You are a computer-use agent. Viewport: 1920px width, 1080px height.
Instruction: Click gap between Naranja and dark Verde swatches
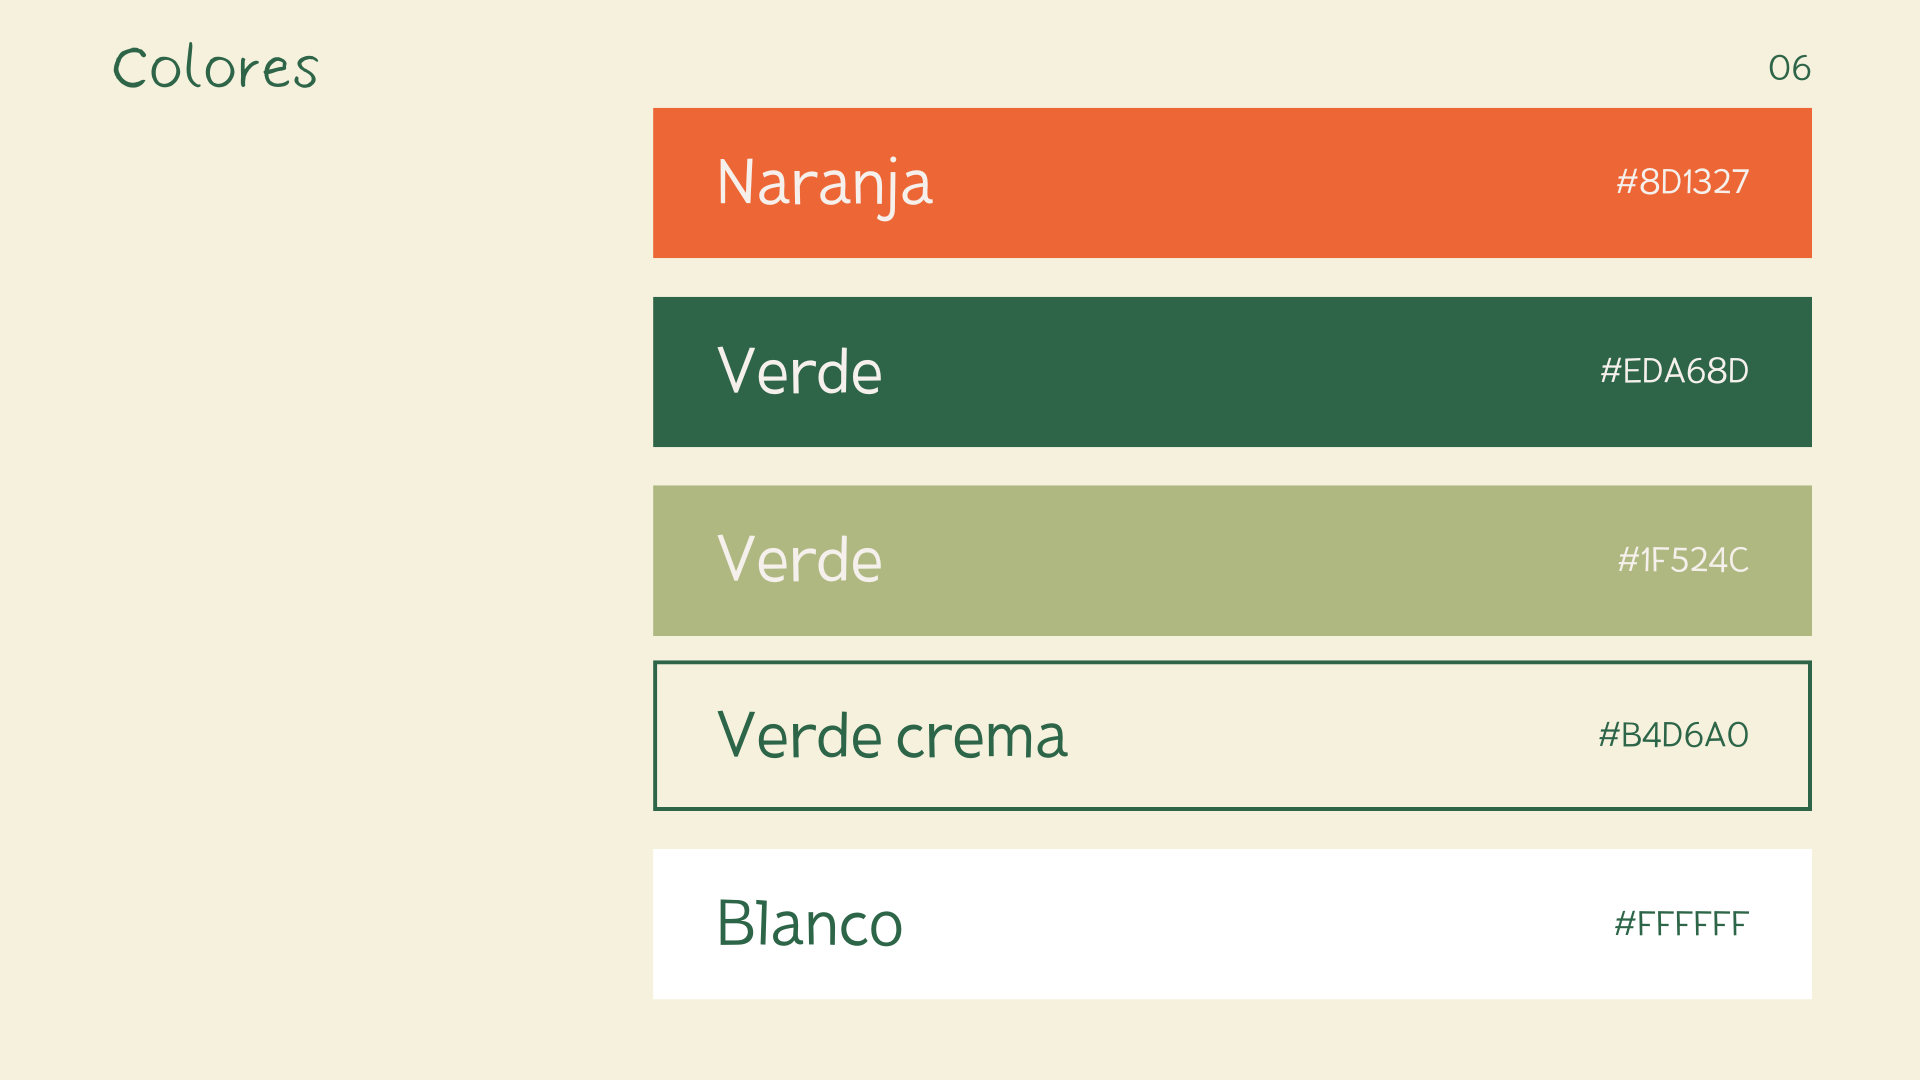tap(1230, 278)
